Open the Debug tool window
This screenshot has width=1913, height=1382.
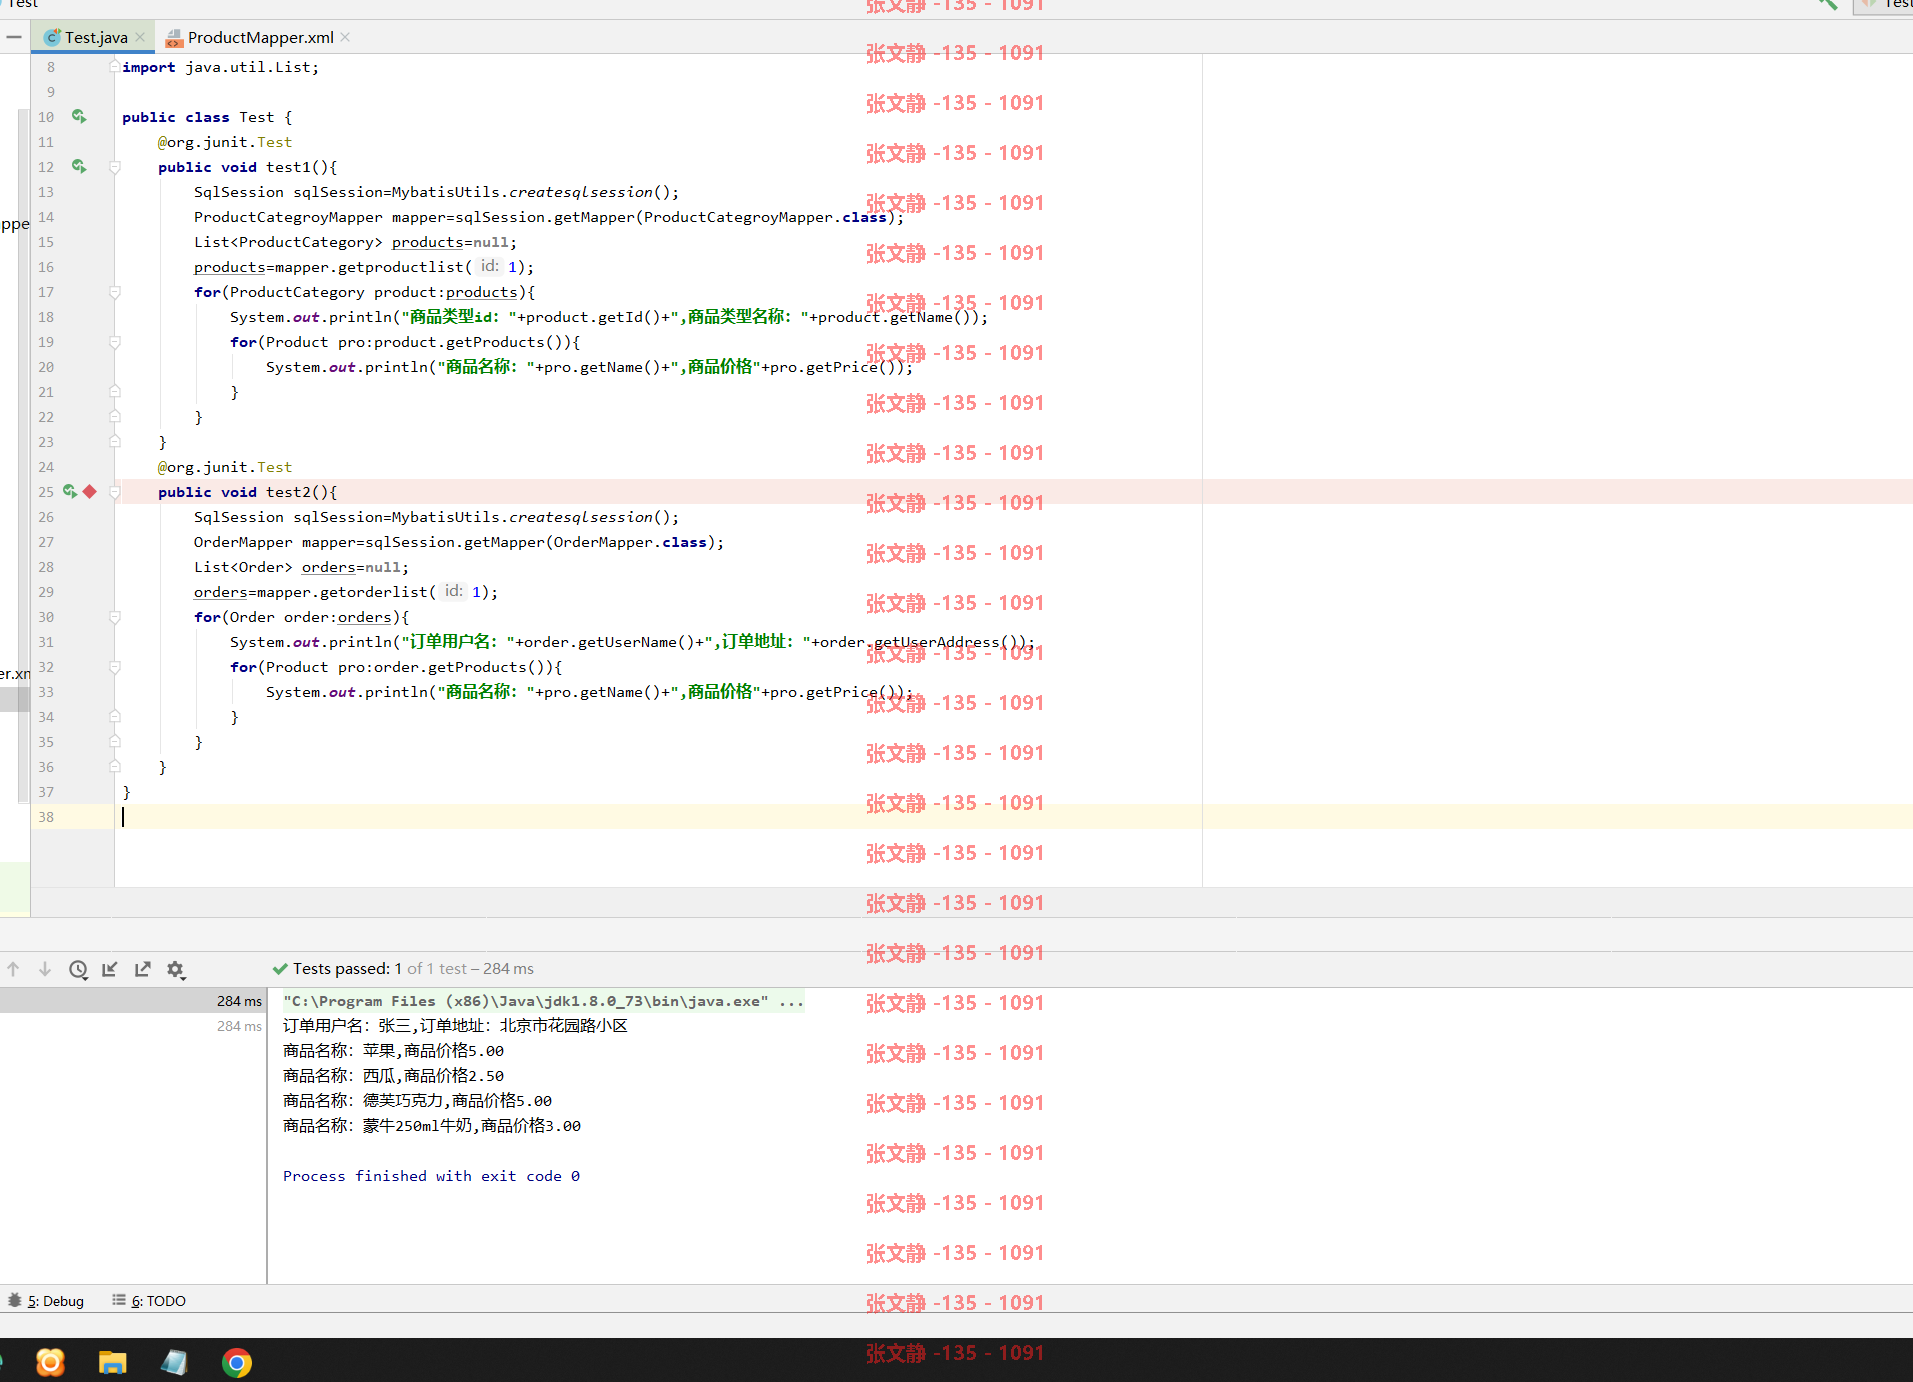tap(46, 1301)
